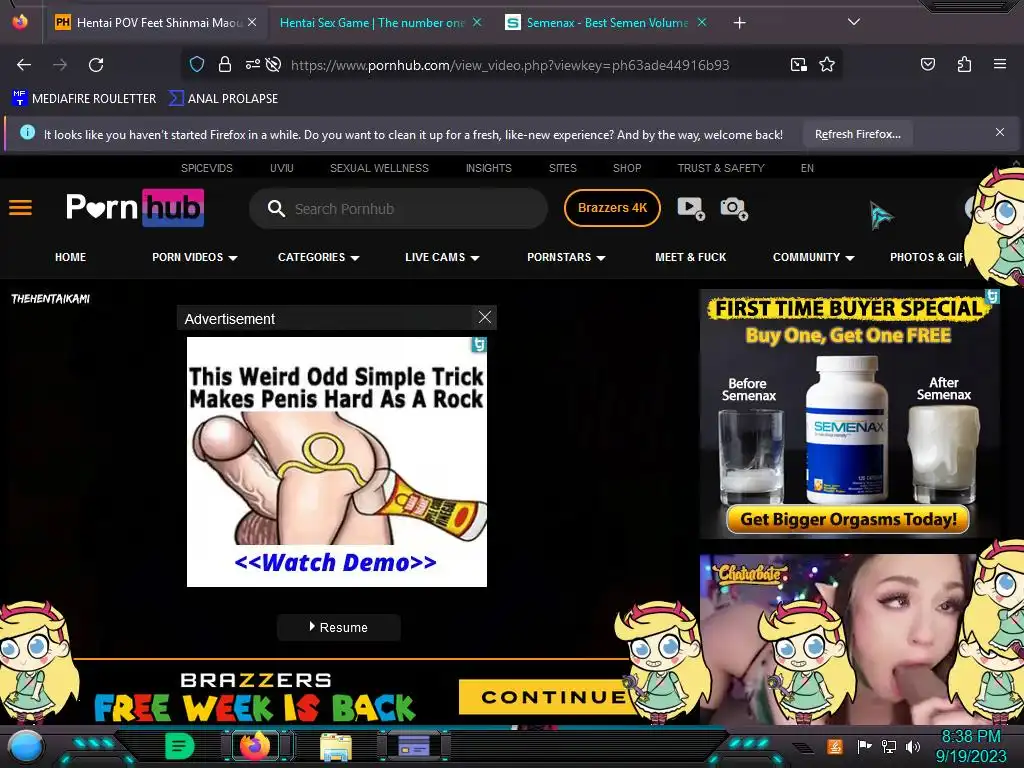Open the MEDIAFIRE ROULETTER bookmark
The width and height of the screenshot is (1024, 768).
coord(84,99)
